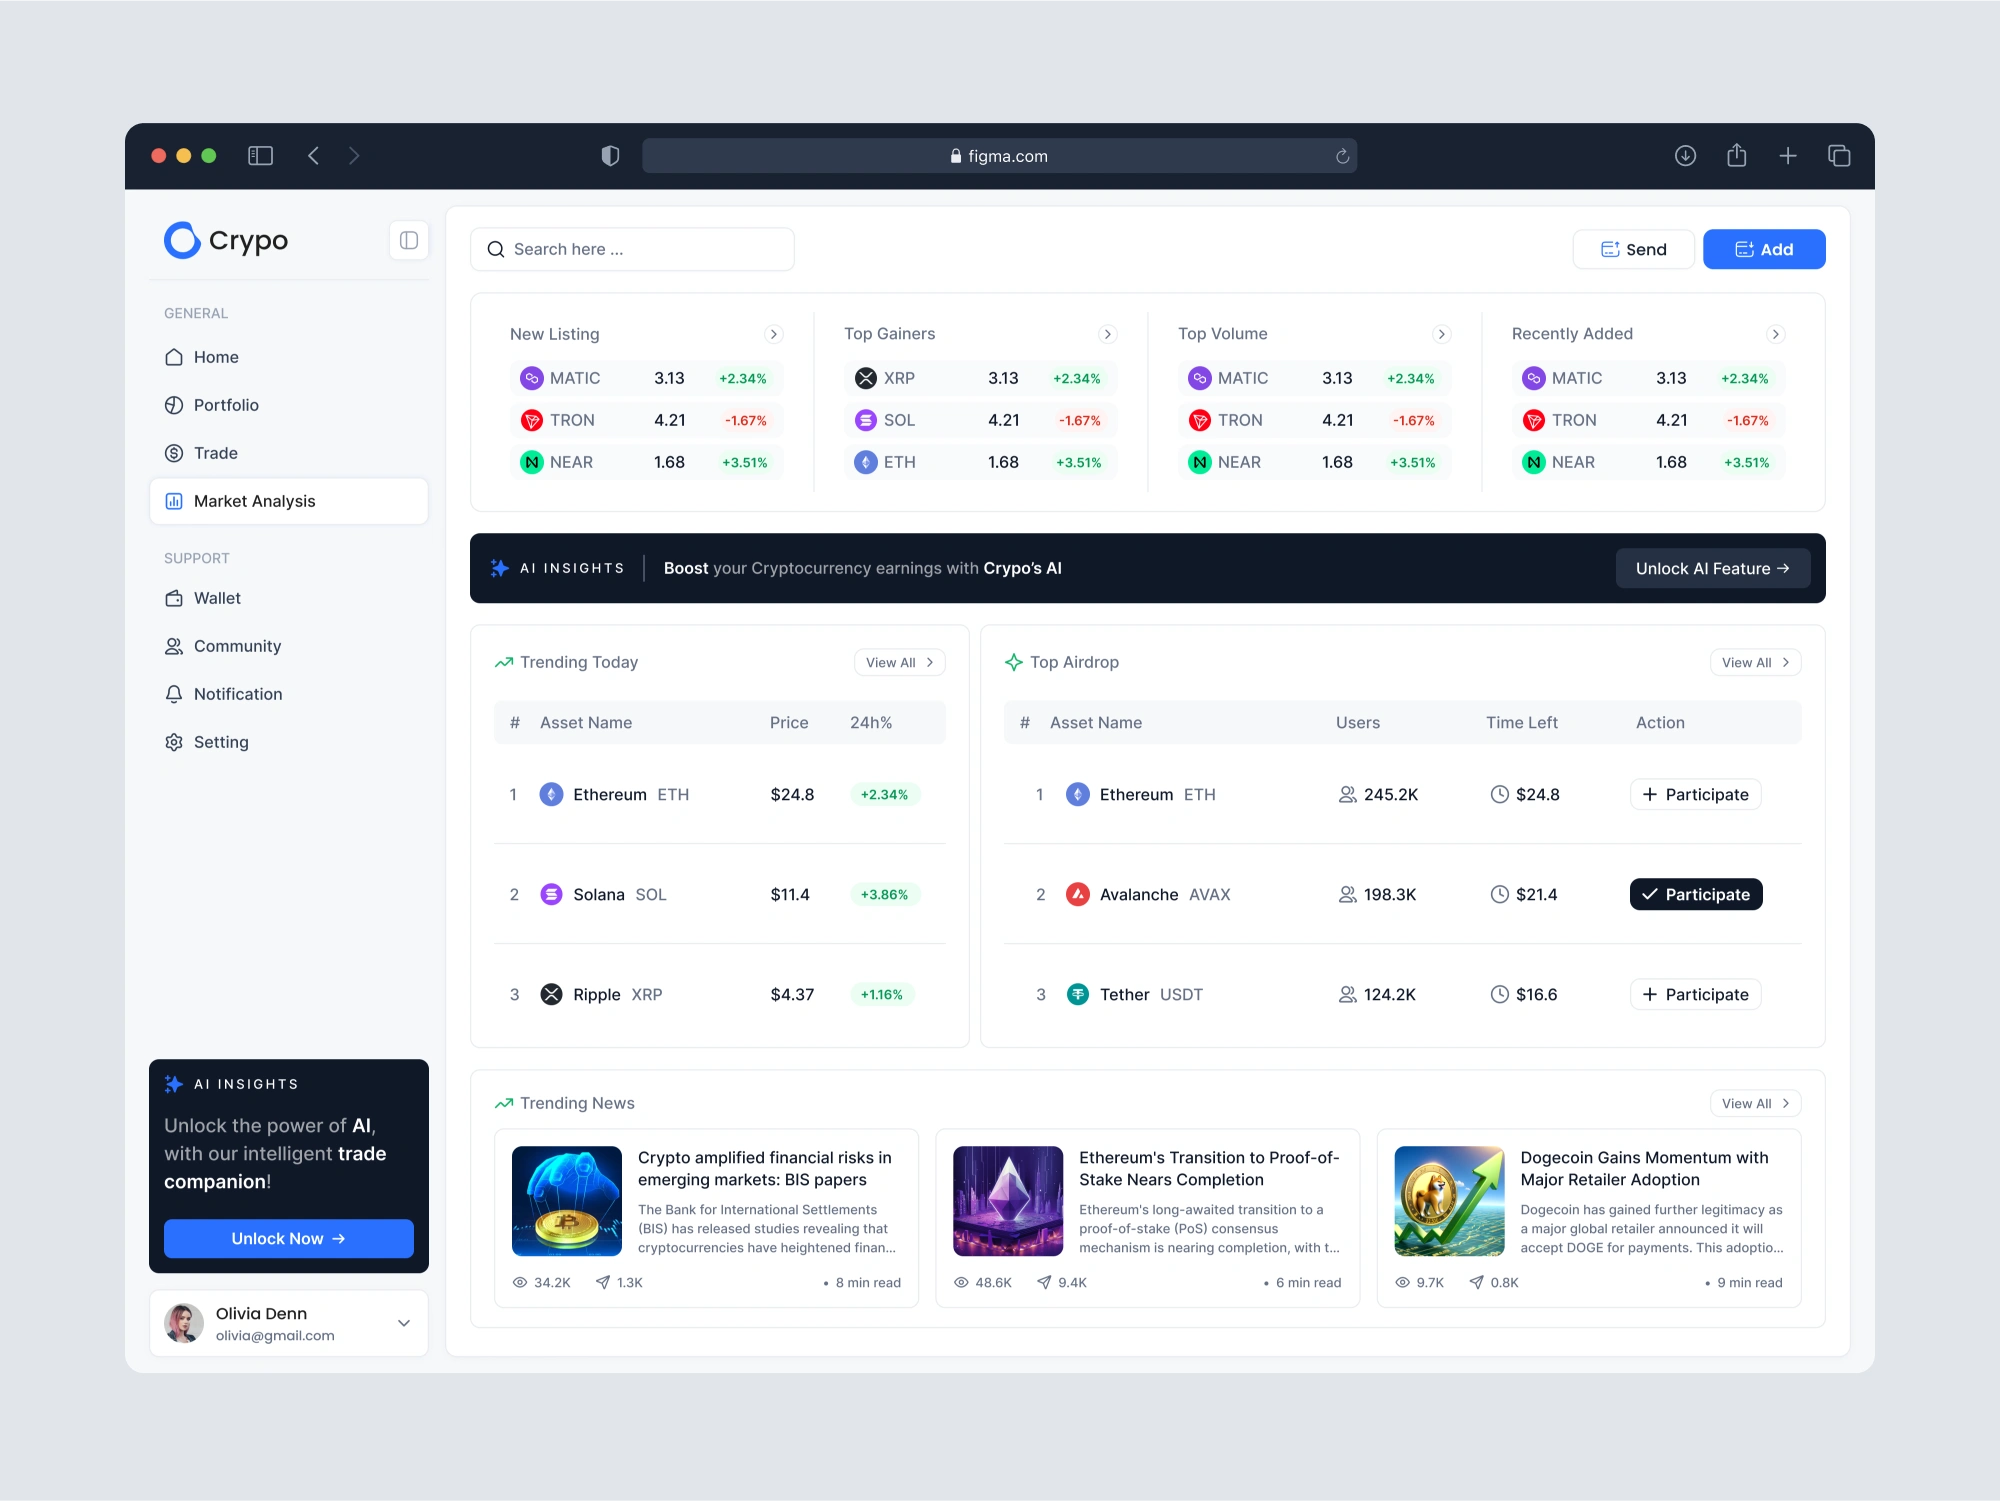2000x1501 pixels.
Task: Toggle checked Participate for Avalanche
Action: click(x=1695, y=894)
